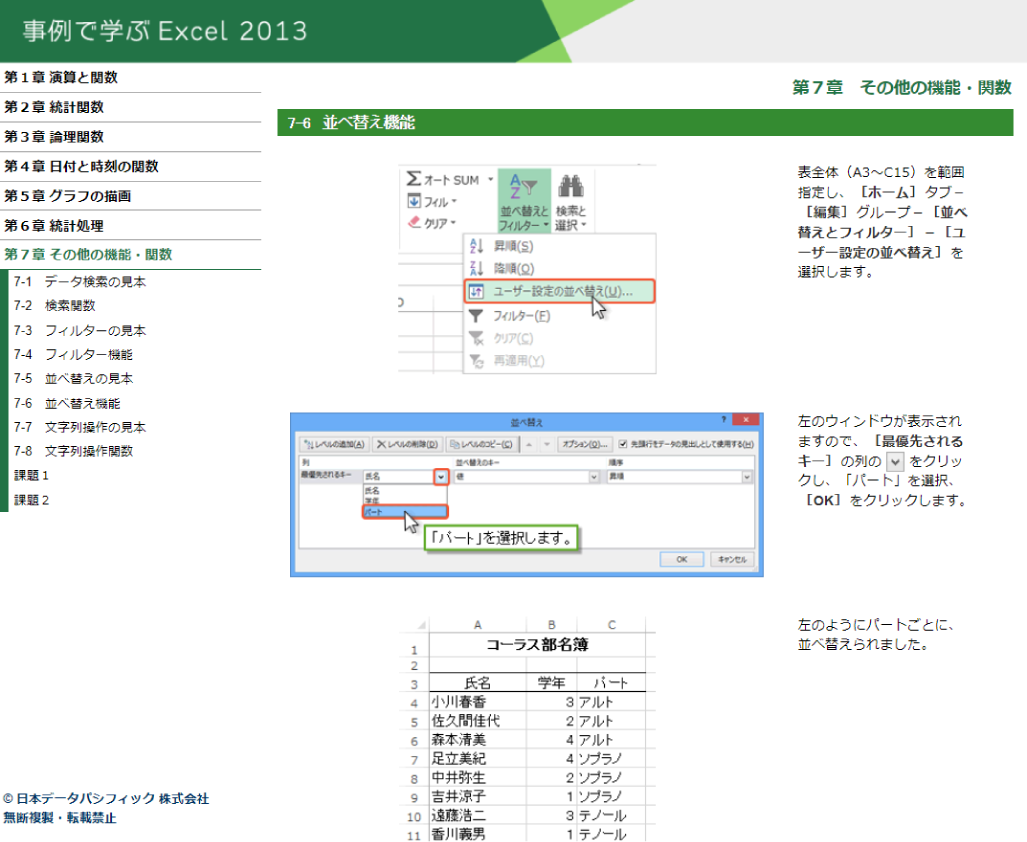Open the AutoSUM dropdown arrow
The image size is (1027, 842).
point(490,179)
